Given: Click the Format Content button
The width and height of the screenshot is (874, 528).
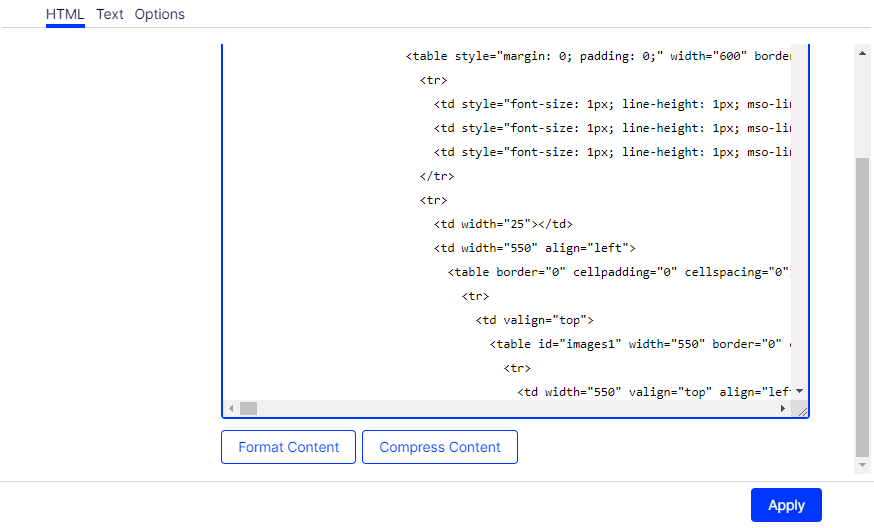Looking at the screenshot, I should (288, 447).
